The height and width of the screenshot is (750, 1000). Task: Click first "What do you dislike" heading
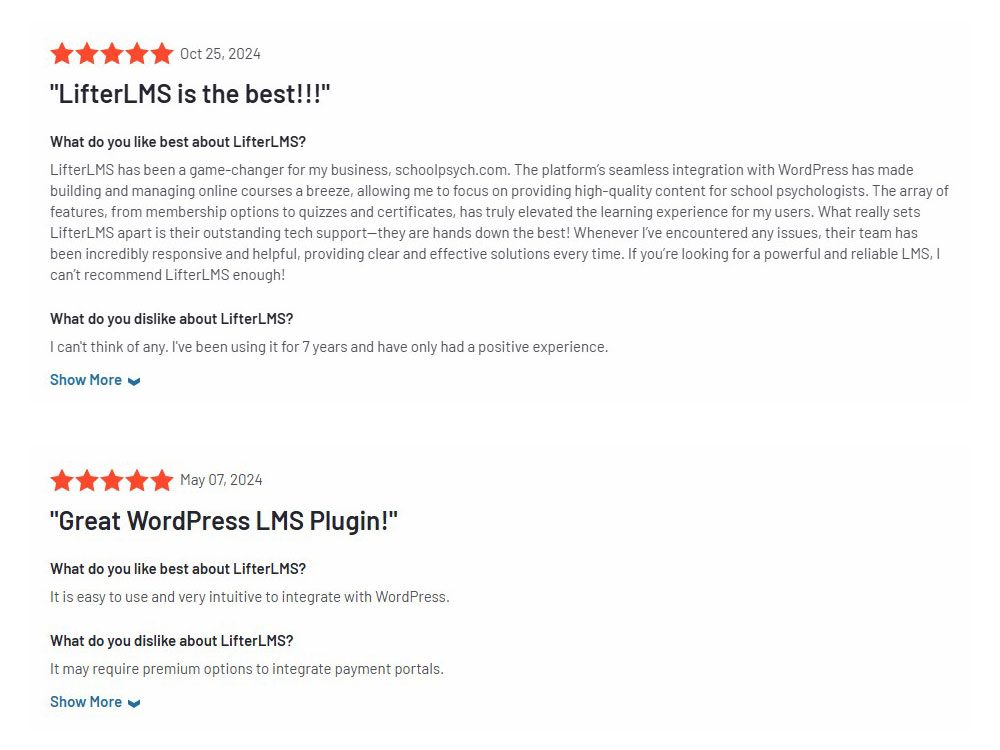pos(172,319)
